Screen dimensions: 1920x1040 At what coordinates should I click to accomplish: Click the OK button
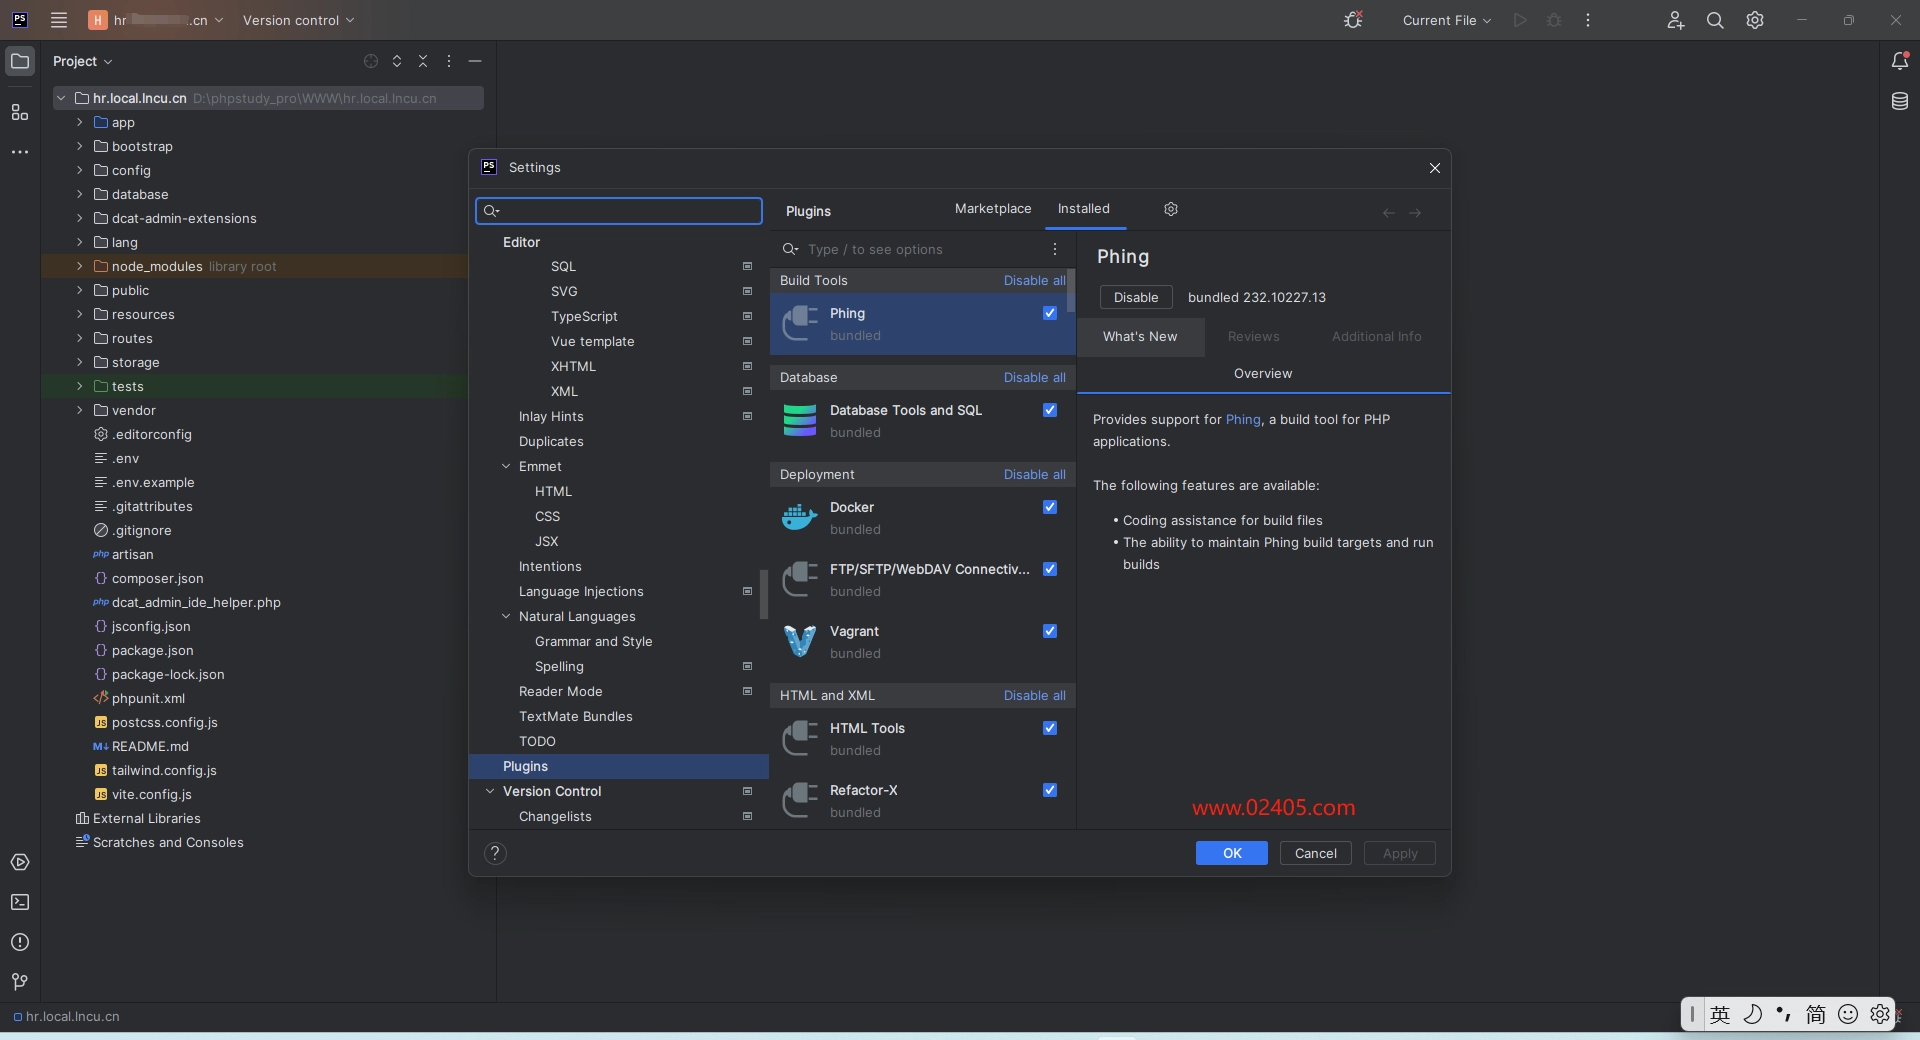[1231, 853]
